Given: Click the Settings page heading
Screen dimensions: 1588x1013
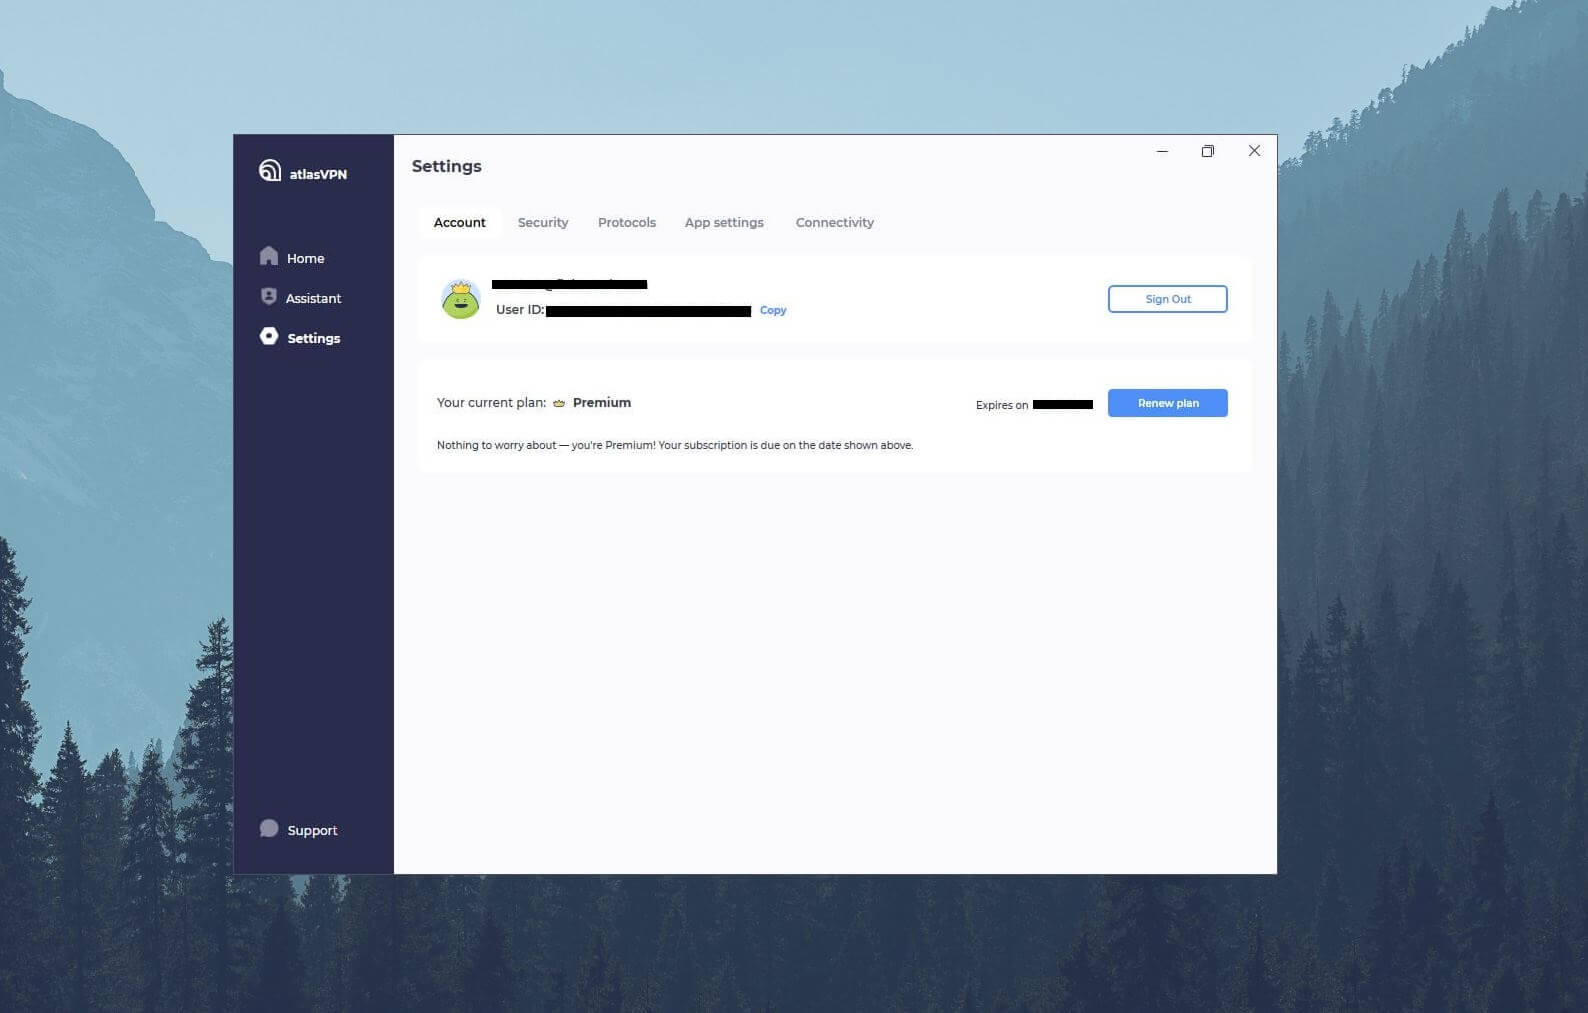Looking at the screenshot, I should point(447,166).
